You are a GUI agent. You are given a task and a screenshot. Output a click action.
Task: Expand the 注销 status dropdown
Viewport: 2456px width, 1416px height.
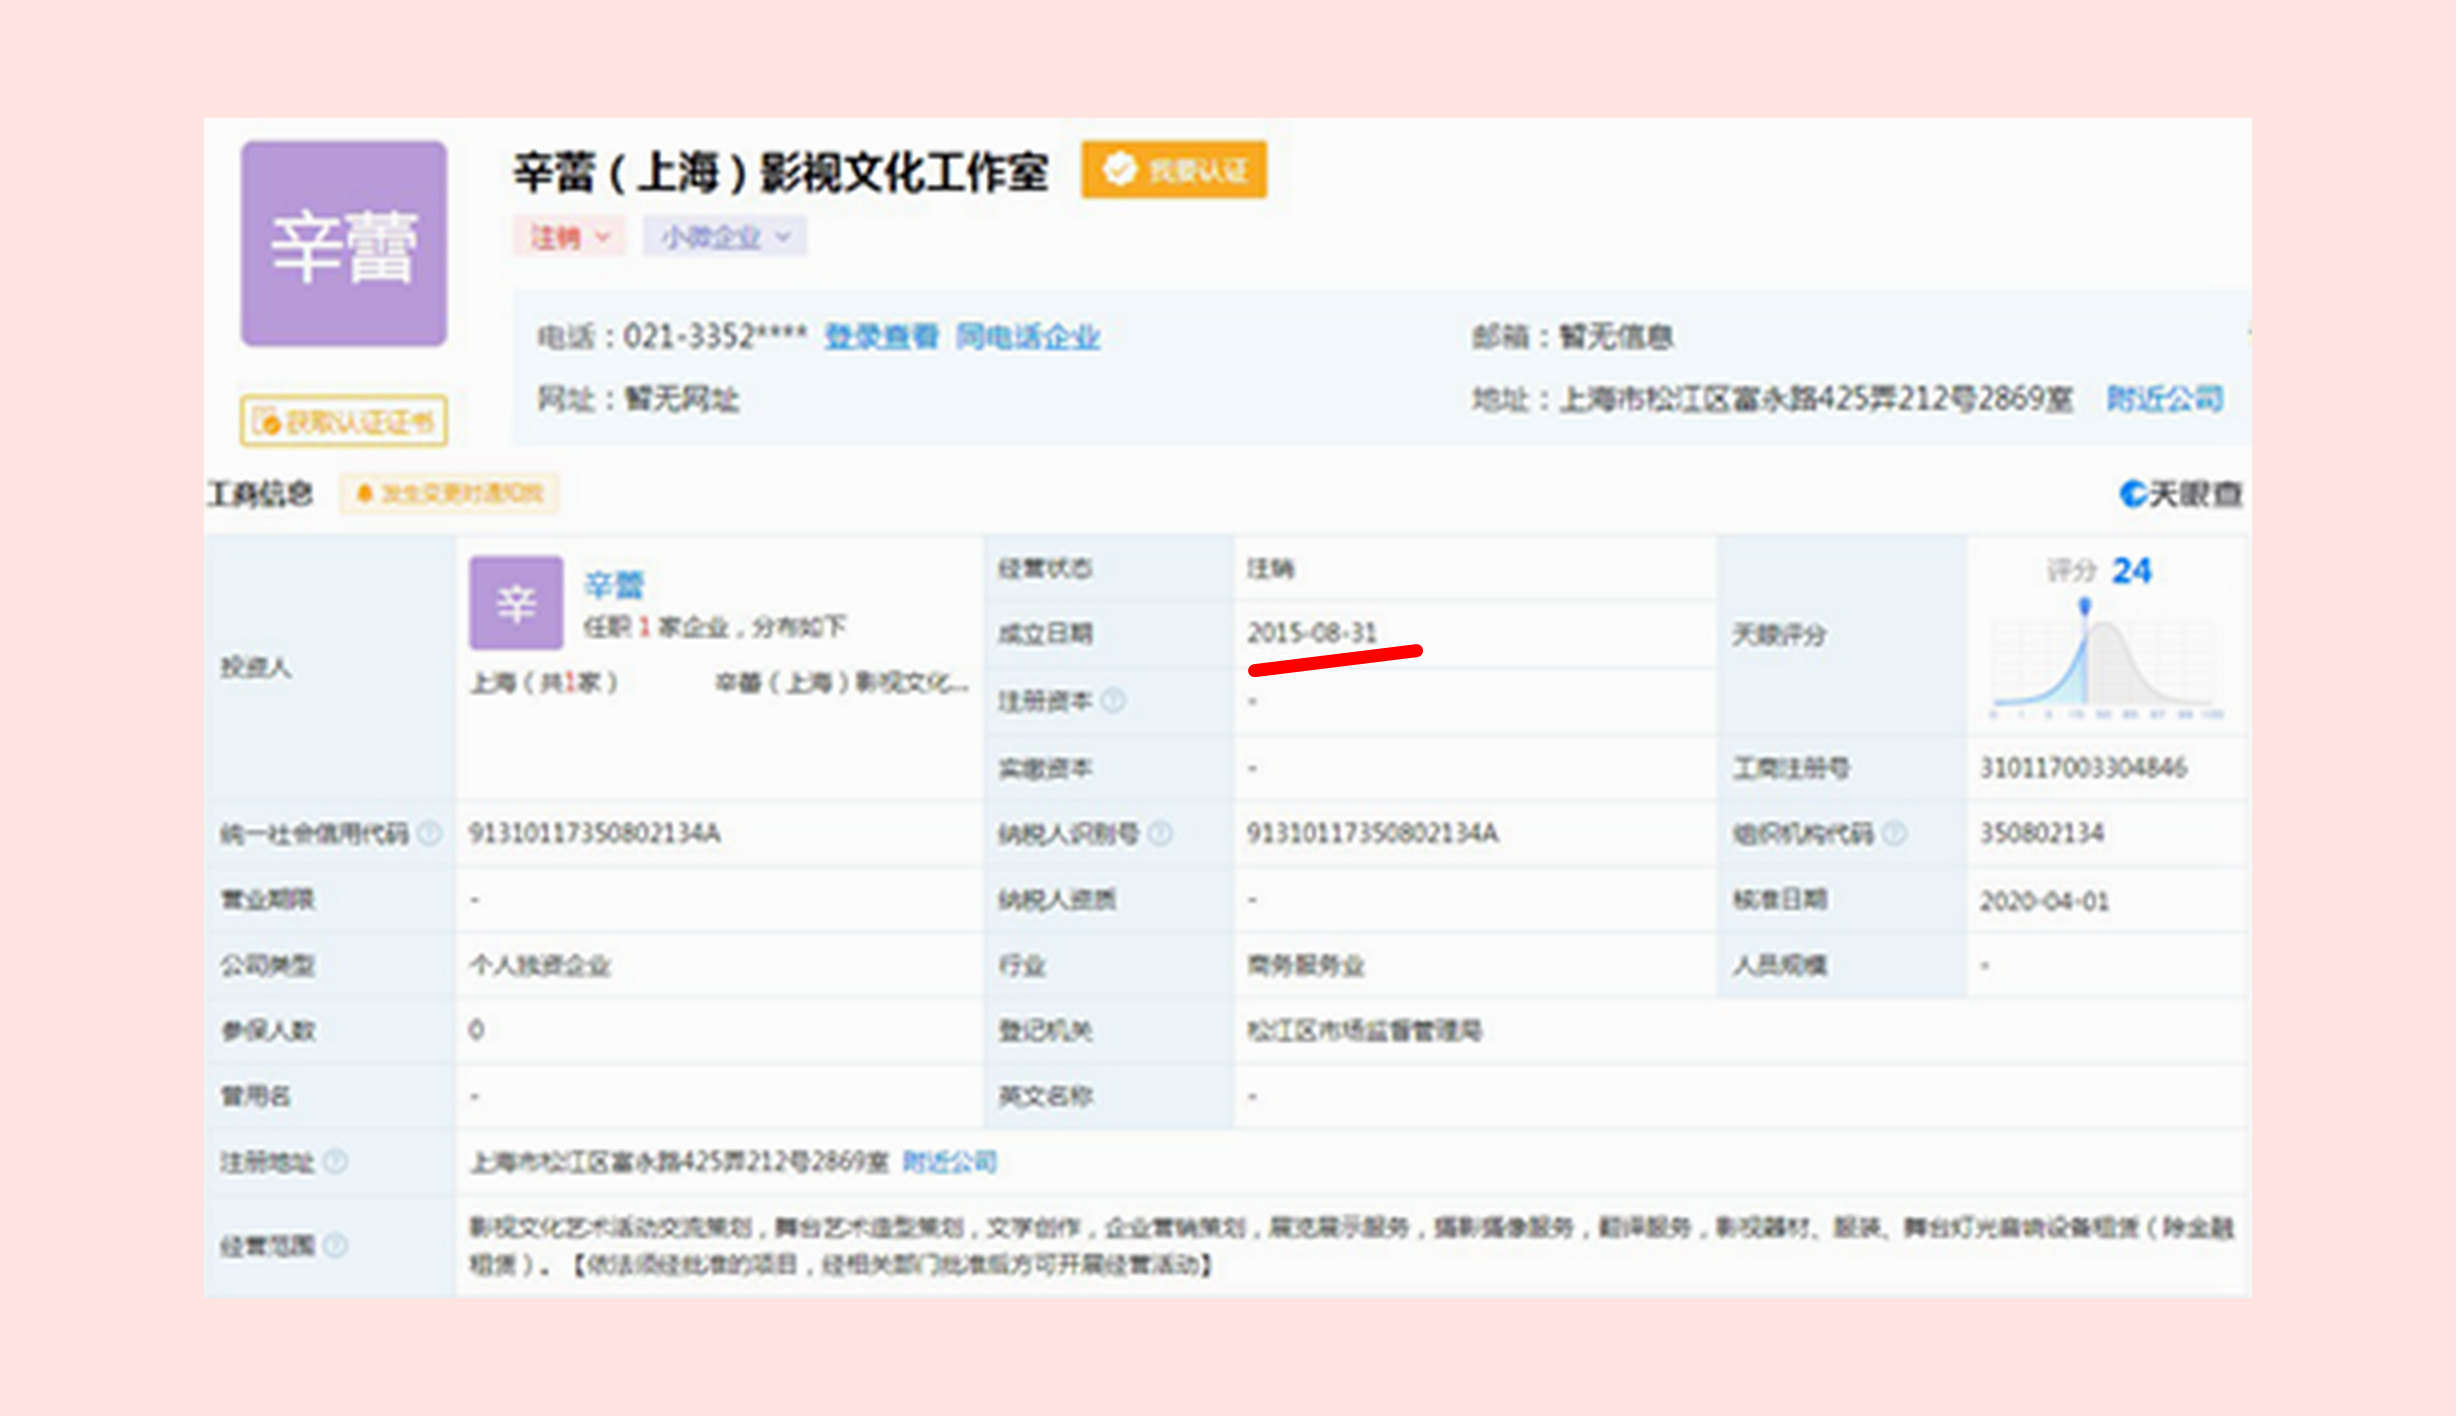click(605, 237)
